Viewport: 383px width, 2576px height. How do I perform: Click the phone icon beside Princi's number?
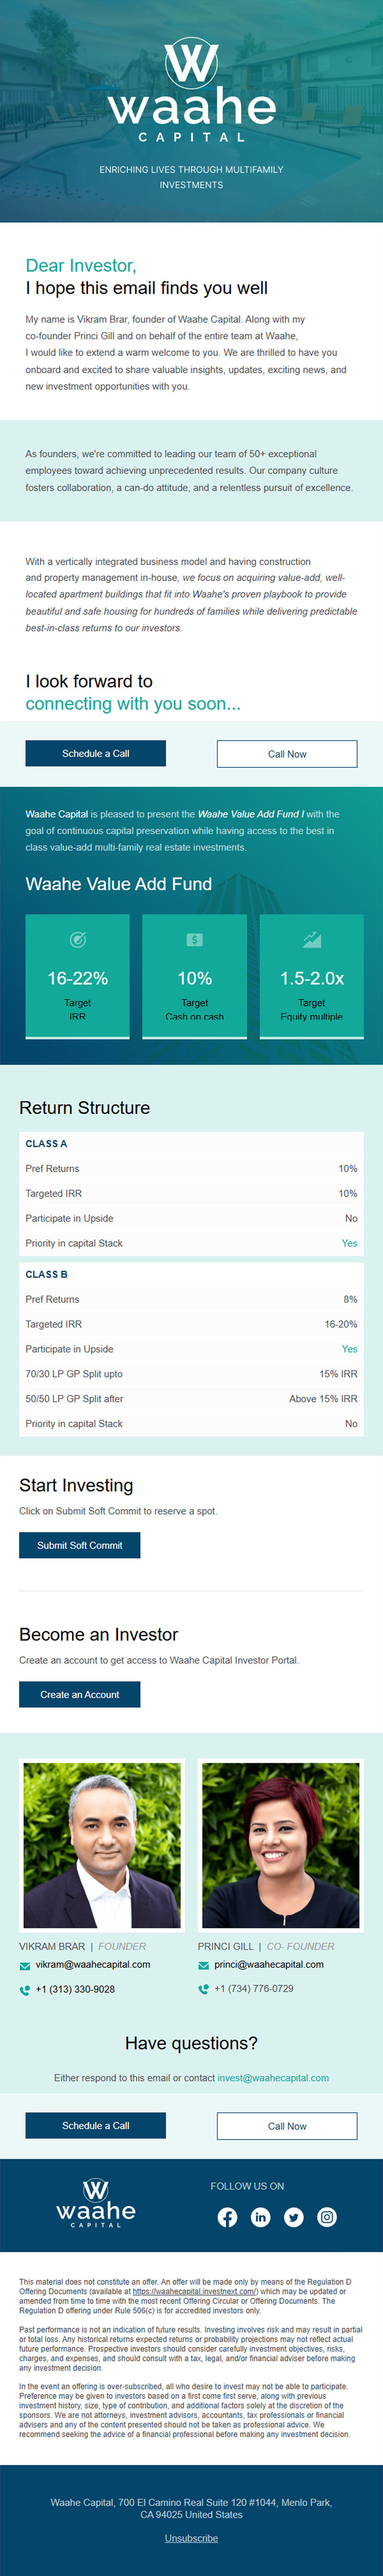[203, 1989]
